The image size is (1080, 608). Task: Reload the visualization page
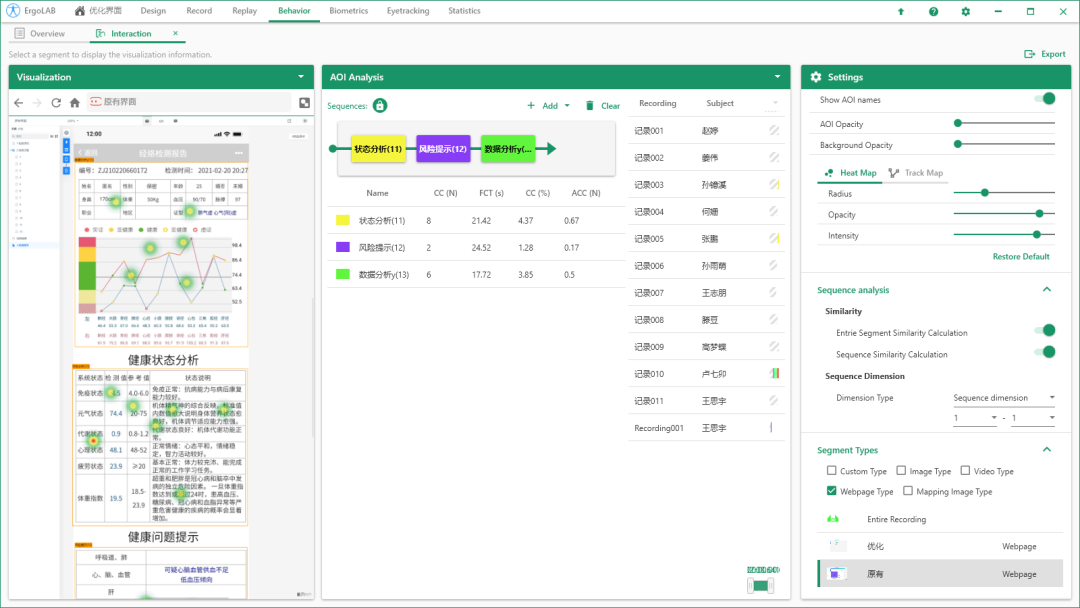56,103
